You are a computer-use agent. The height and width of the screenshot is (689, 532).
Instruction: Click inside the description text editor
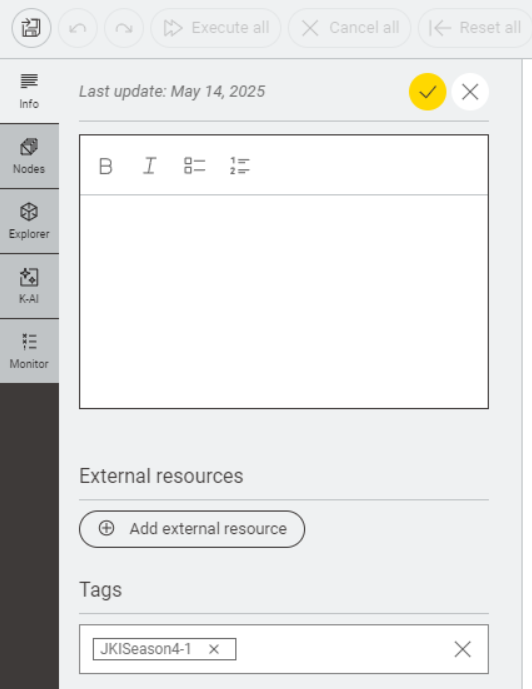(284, 301)
